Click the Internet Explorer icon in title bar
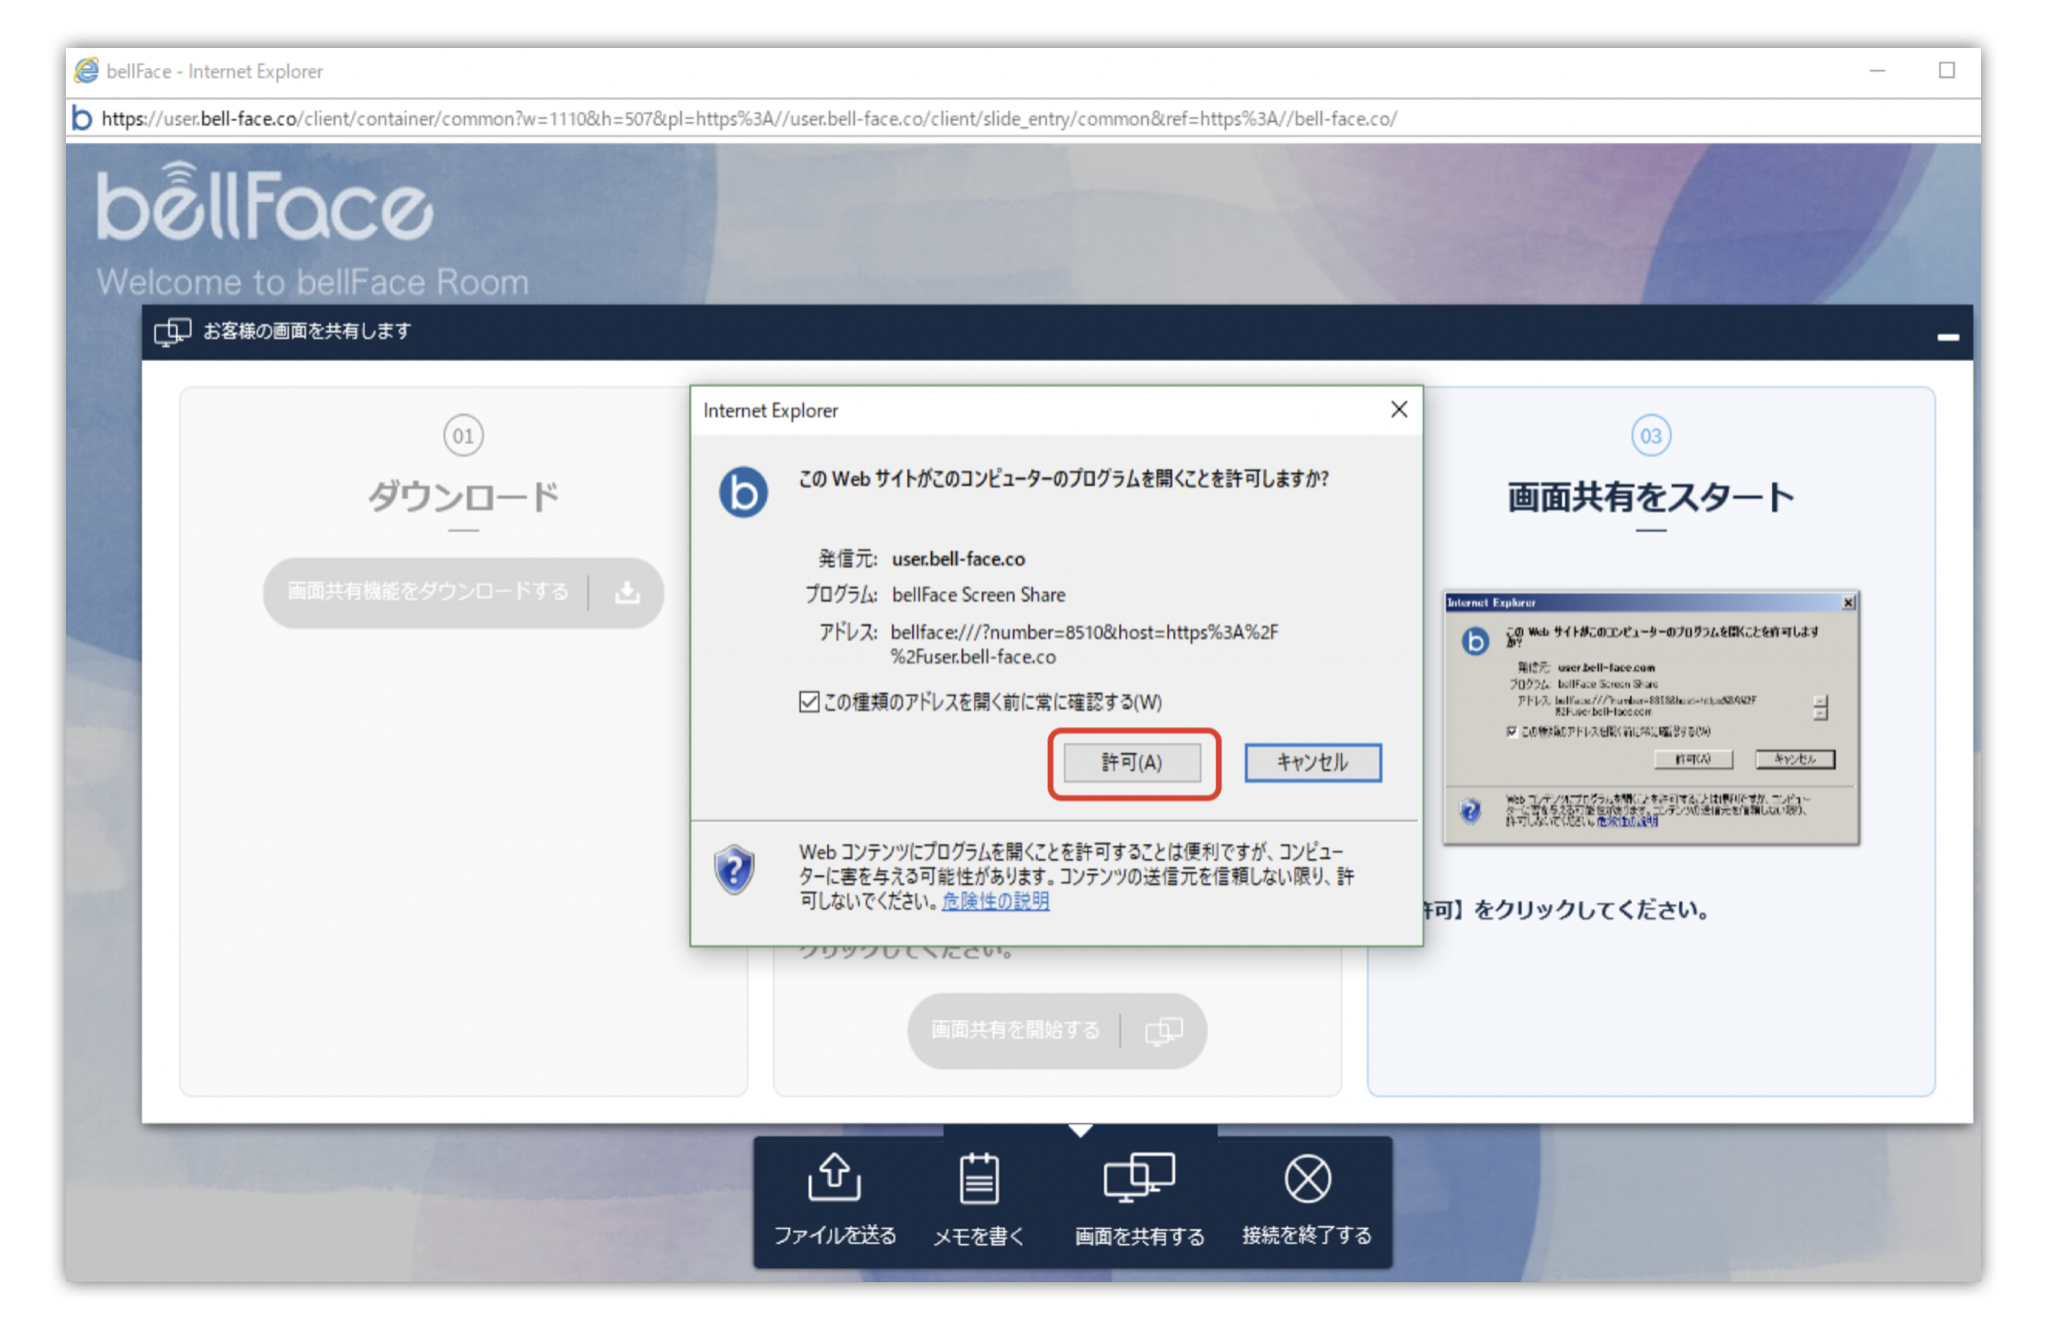The width and height of the screenshot is (2048, 1324). point(87,71)
